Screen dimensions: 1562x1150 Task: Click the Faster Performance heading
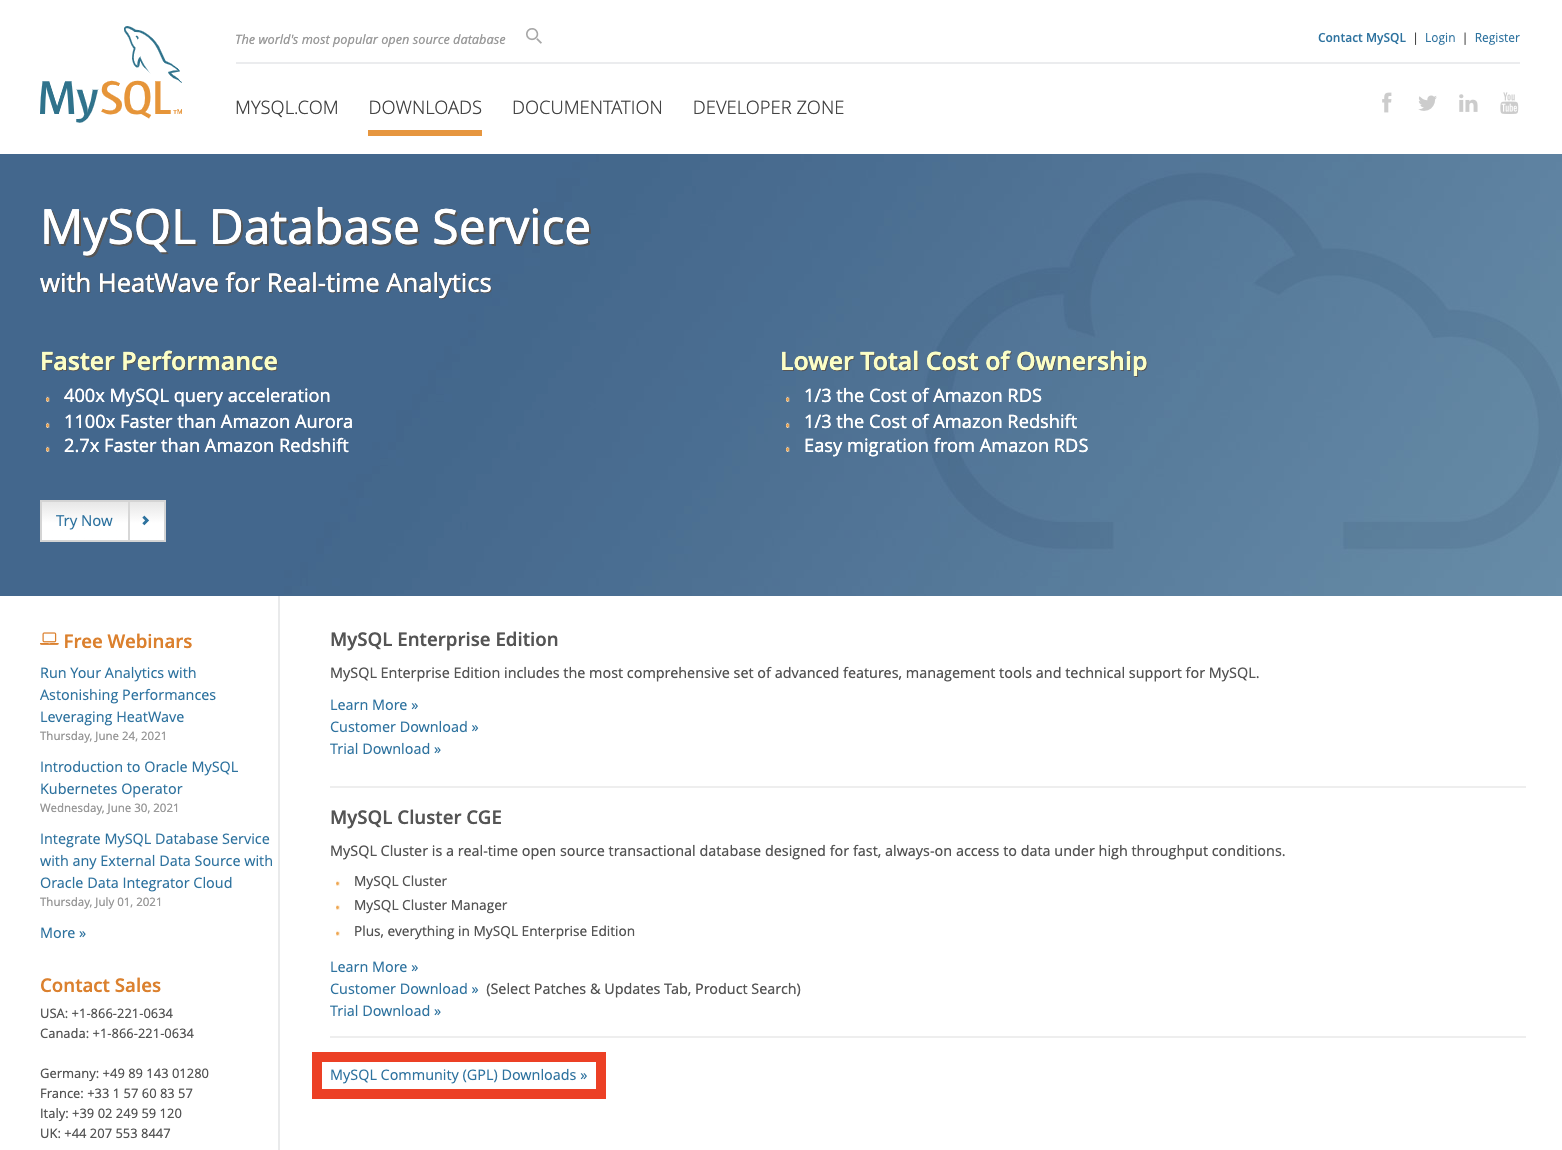159,361
